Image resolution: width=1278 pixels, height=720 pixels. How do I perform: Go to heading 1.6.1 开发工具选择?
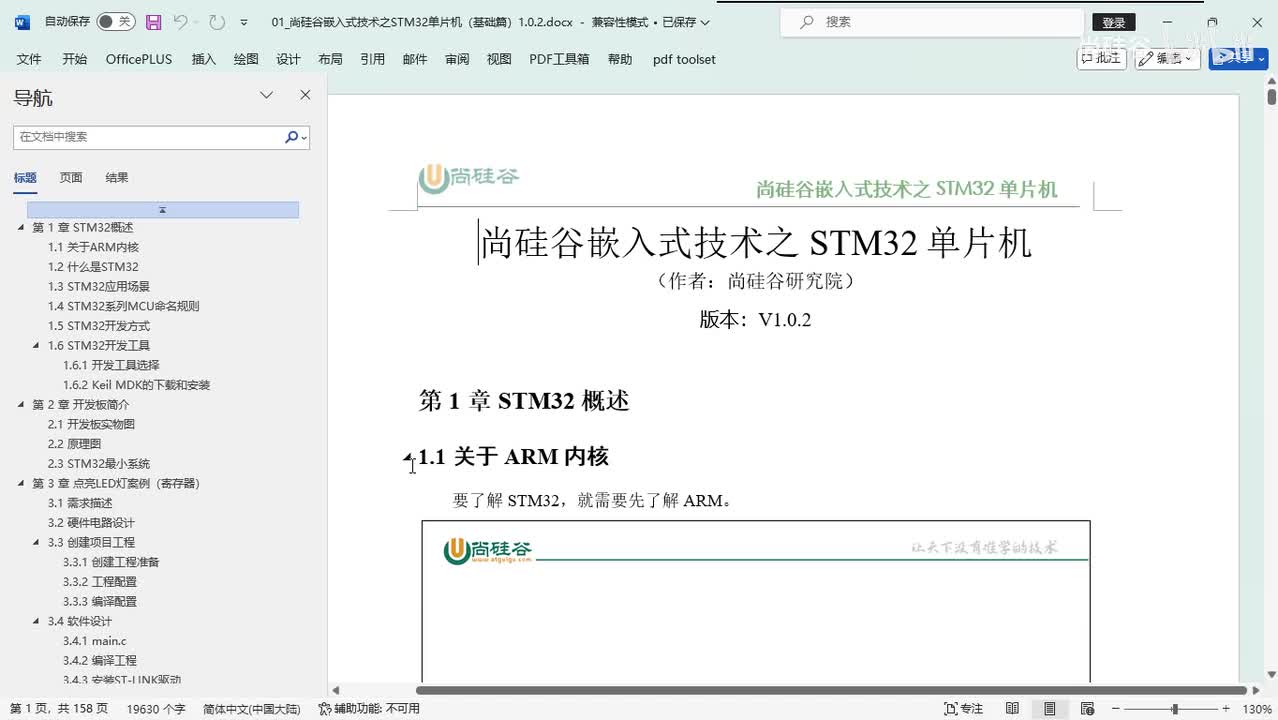pyautogui.click(x=111, y=365)
